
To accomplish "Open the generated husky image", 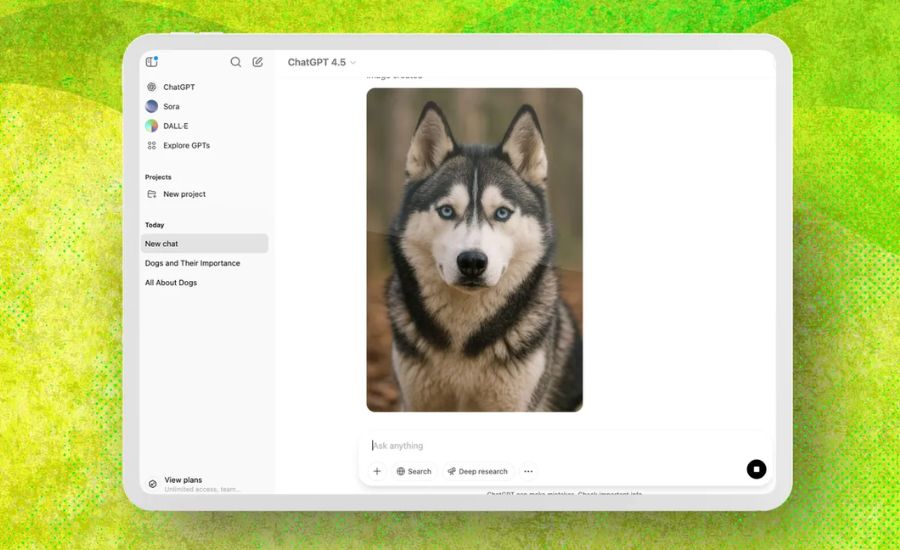I will 475,250.
